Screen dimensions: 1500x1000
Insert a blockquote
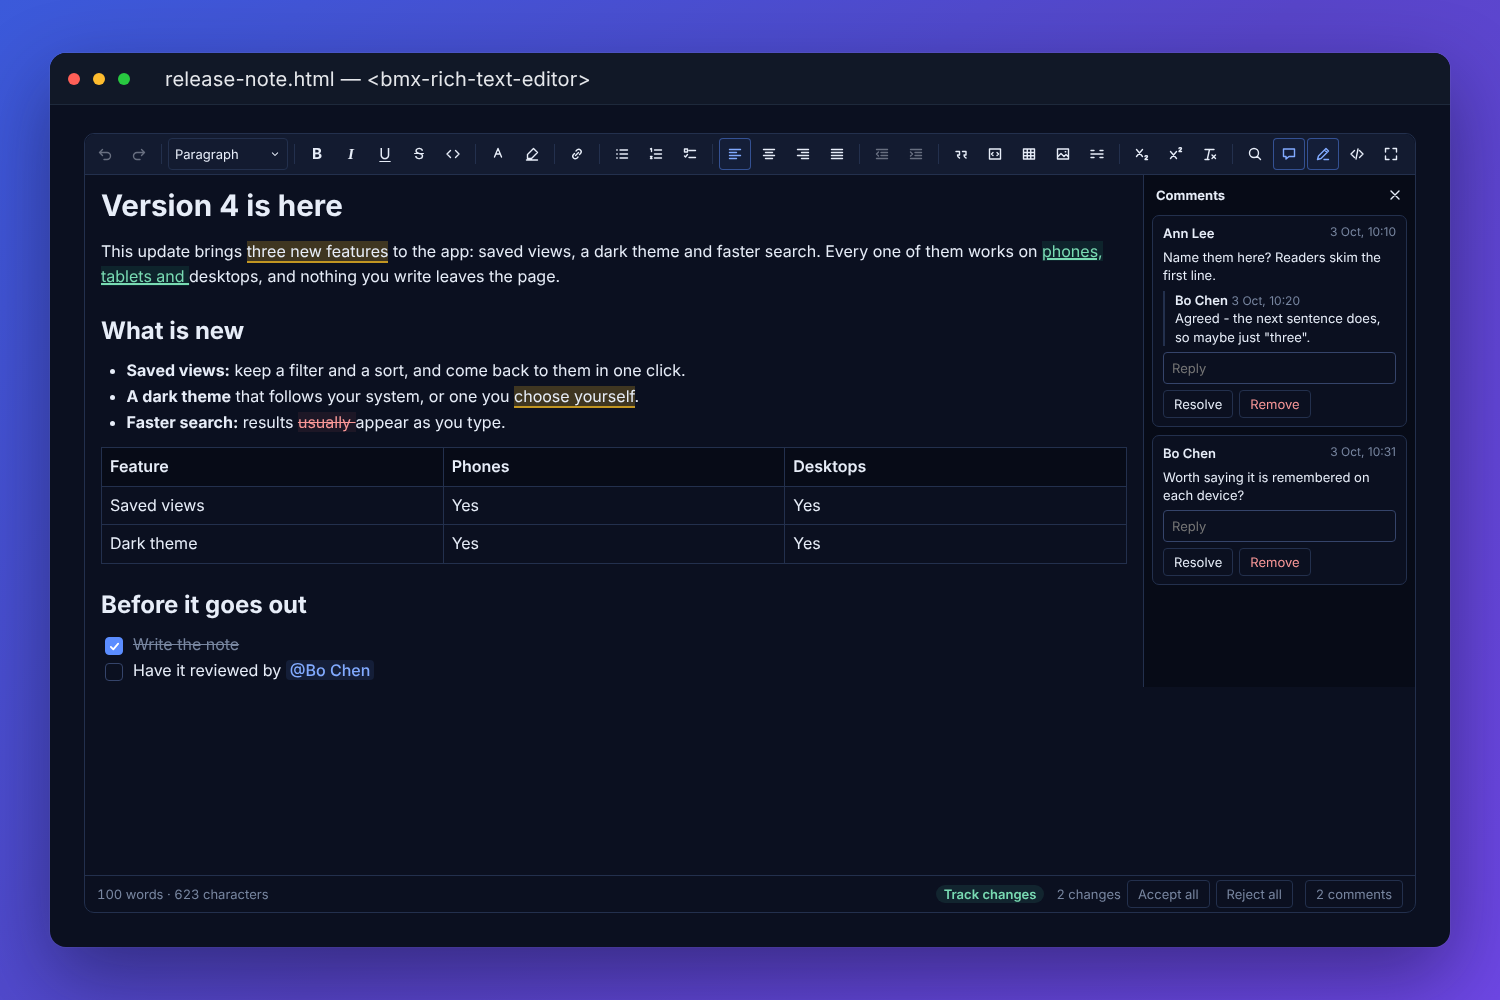point(961,154)
